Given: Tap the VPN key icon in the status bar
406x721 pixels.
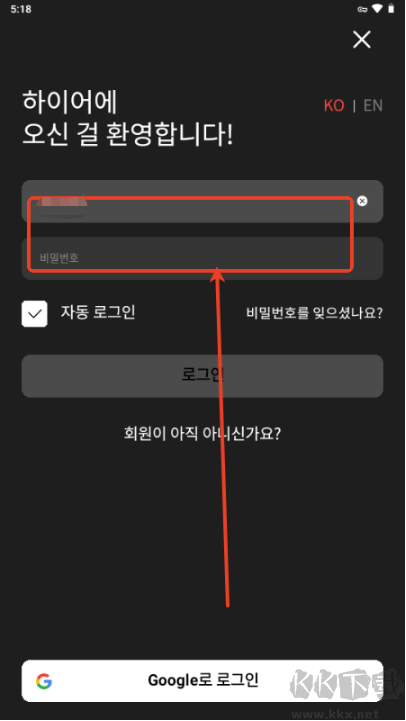Looking at the screenshot, I should coord(362,9).
